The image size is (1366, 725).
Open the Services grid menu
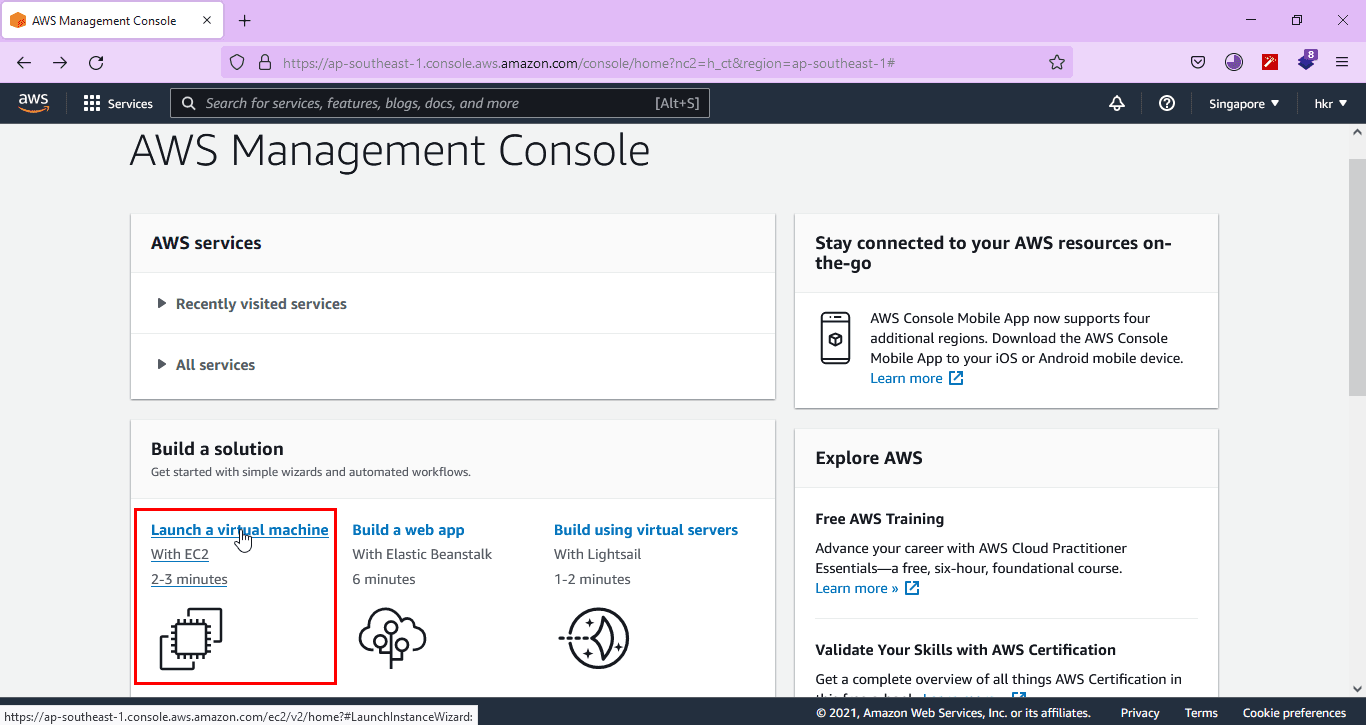[118, 103]
